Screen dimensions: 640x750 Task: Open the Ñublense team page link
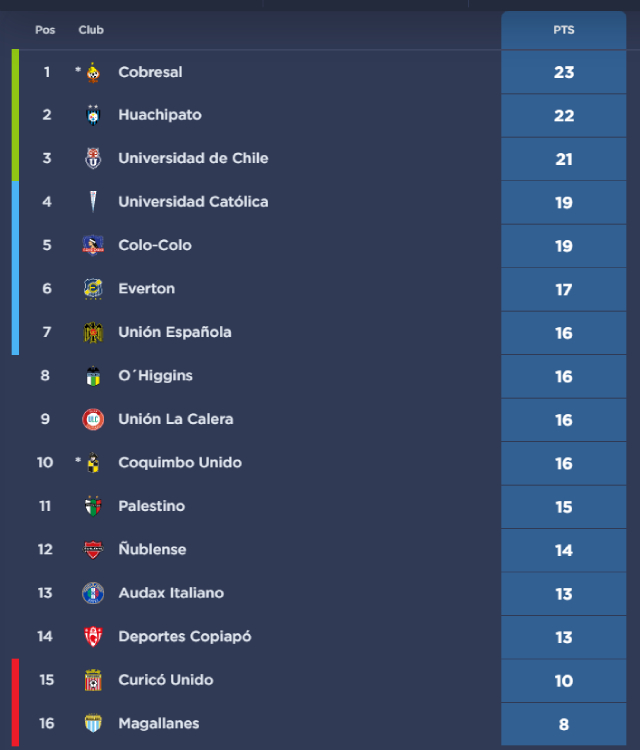pyautogui.click(x=152, y=550)
